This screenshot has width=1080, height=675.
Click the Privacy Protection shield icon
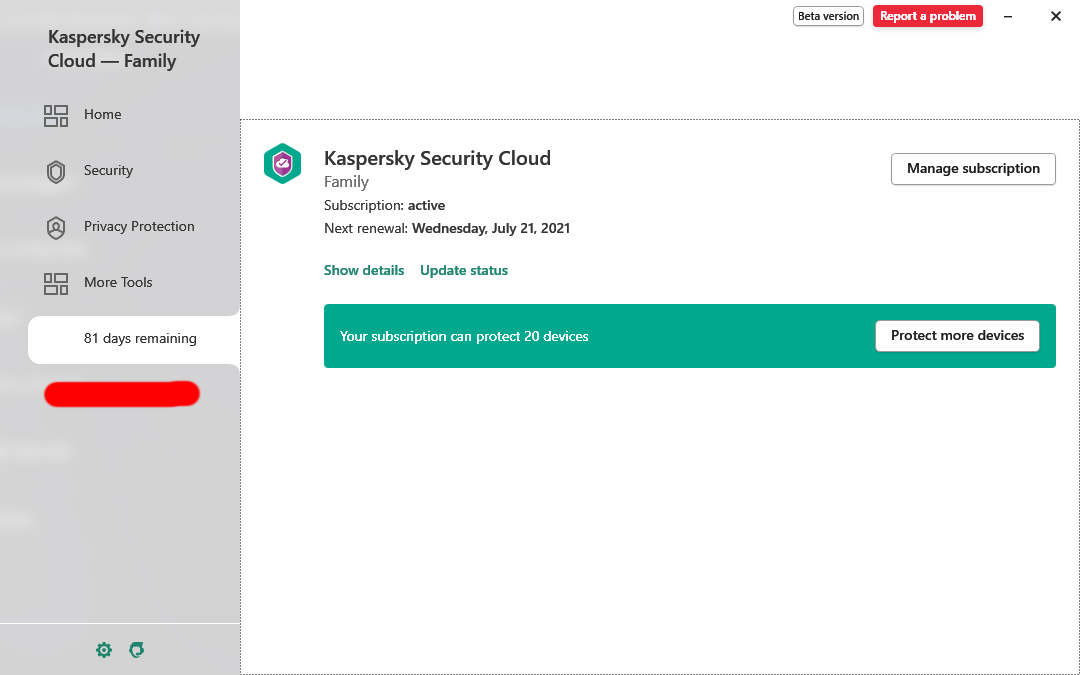[56, 228]
